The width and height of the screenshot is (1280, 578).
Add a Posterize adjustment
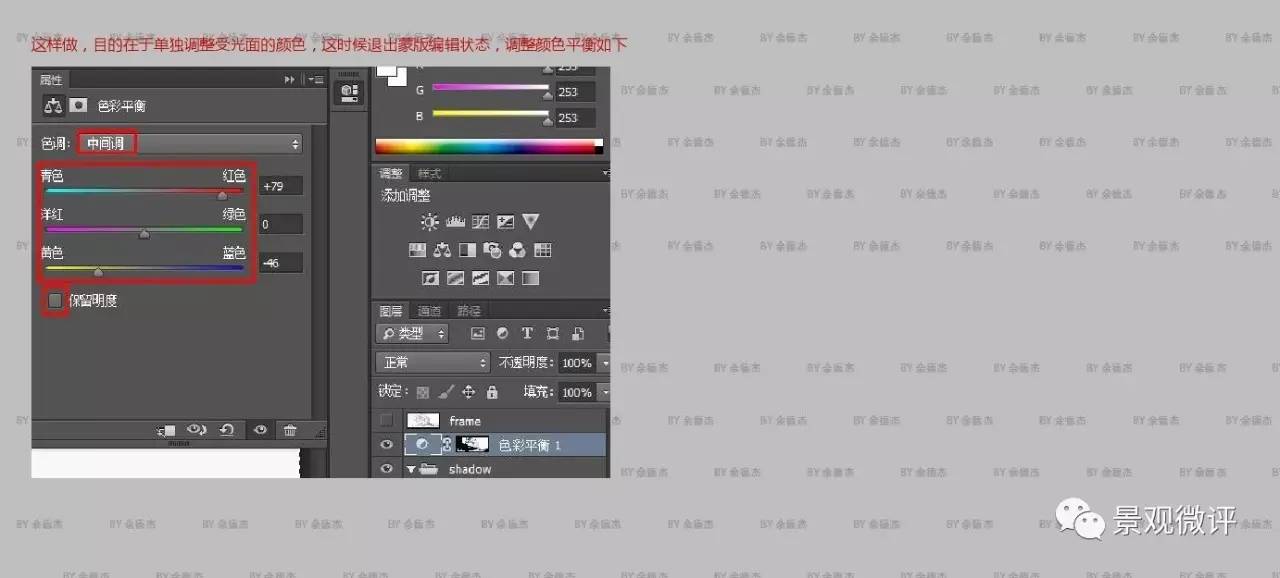point(455,278)
